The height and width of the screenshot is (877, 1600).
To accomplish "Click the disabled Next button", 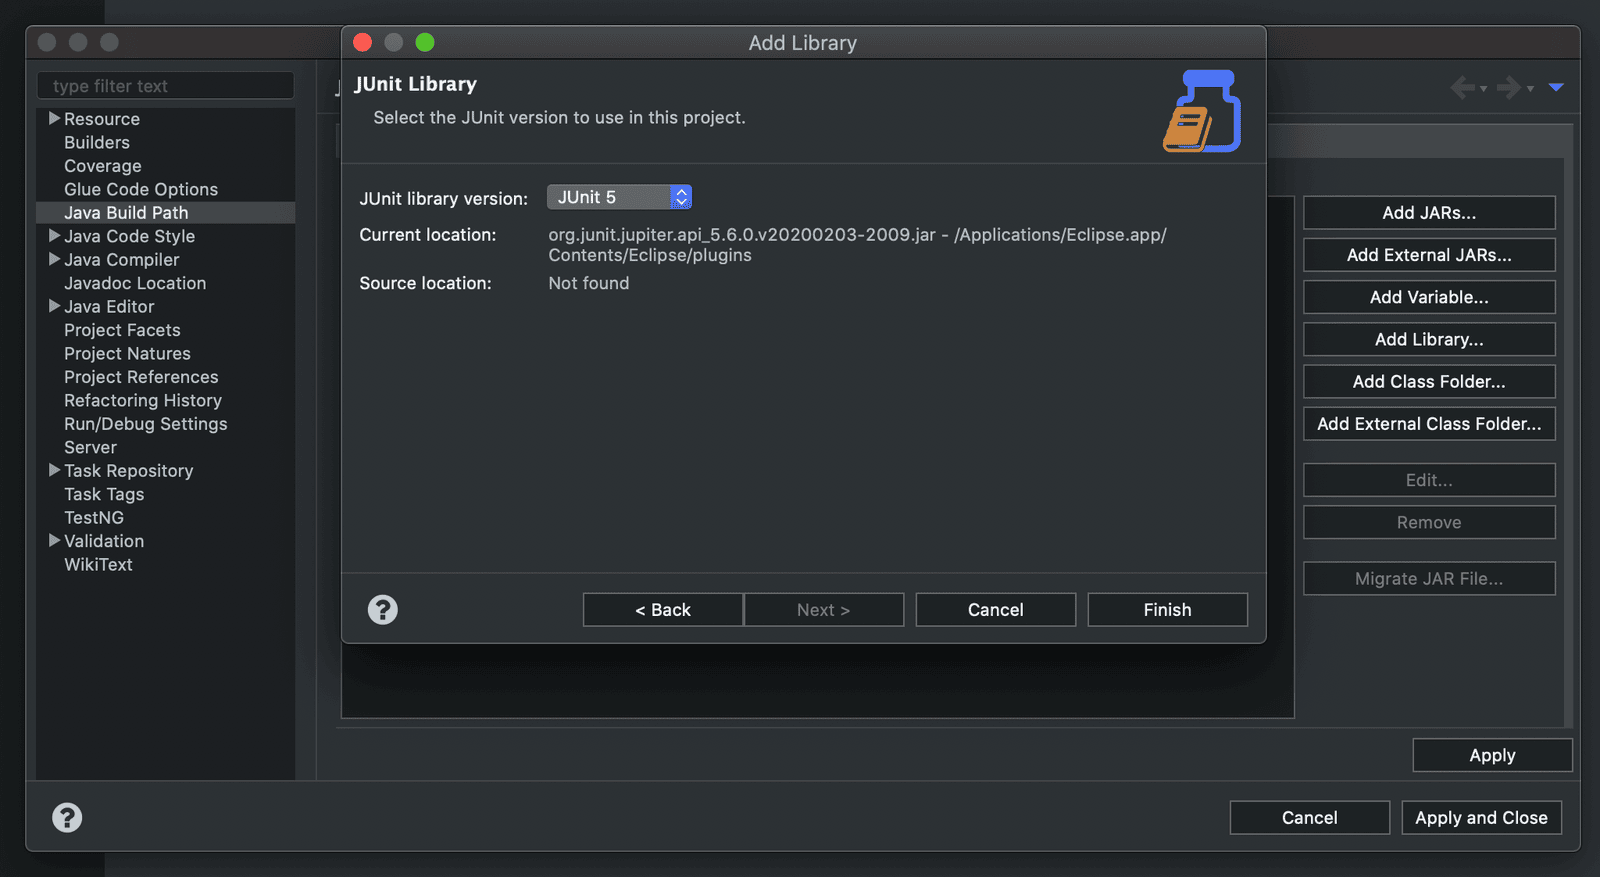I will coord(823,610).
